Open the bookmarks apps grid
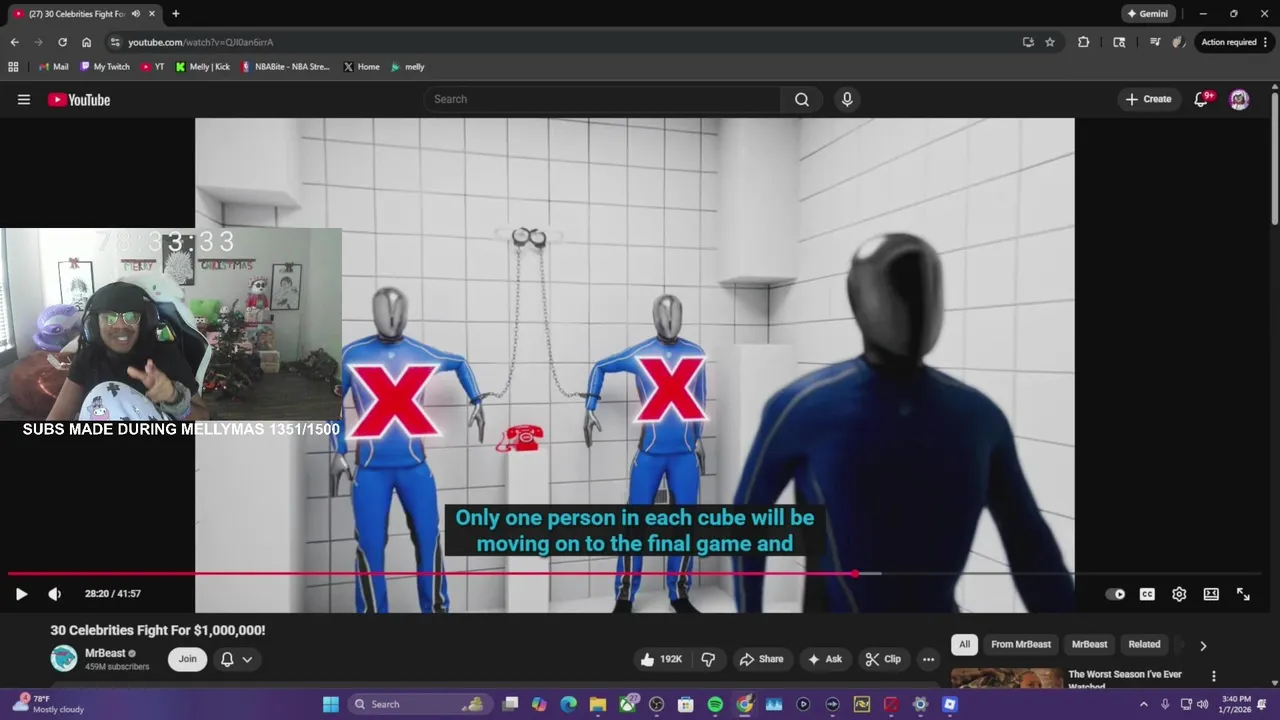The height and width of the screenshot is (720, 1280). click(13, 67)
